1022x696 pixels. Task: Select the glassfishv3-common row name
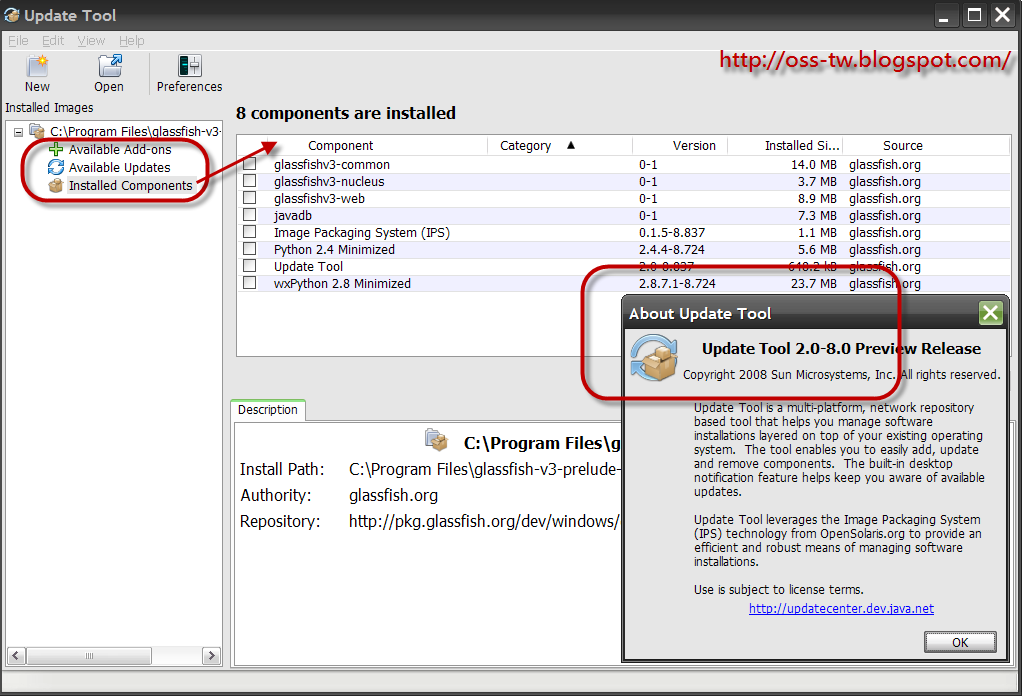(x=332, y=165)
